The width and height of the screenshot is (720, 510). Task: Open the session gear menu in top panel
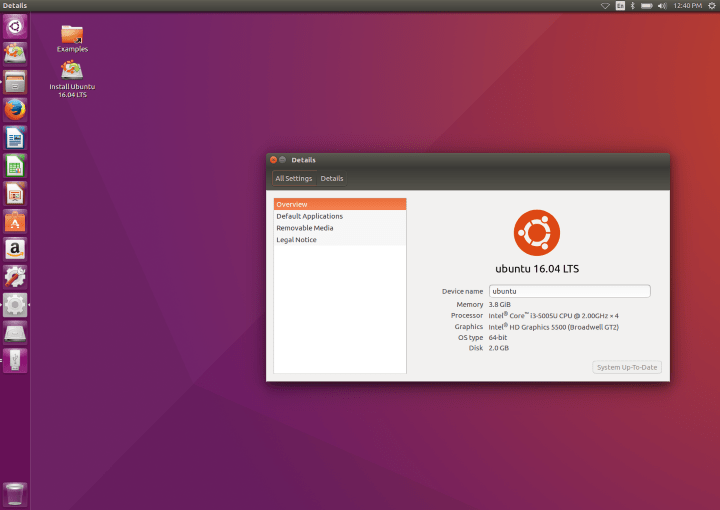tap(712, 6)
